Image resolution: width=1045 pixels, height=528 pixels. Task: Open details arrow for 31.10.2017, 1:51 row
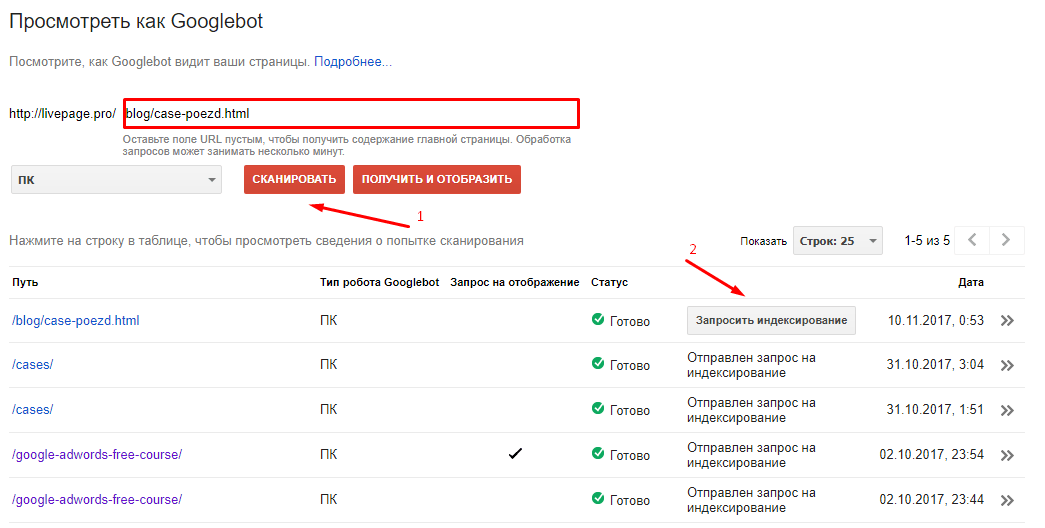point(1007,411)
